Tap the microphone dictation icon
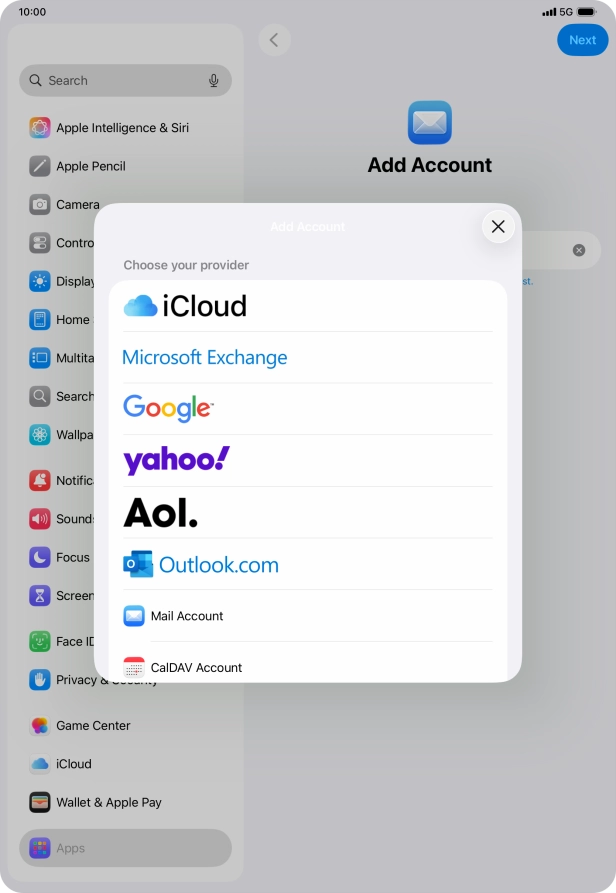 214,81
